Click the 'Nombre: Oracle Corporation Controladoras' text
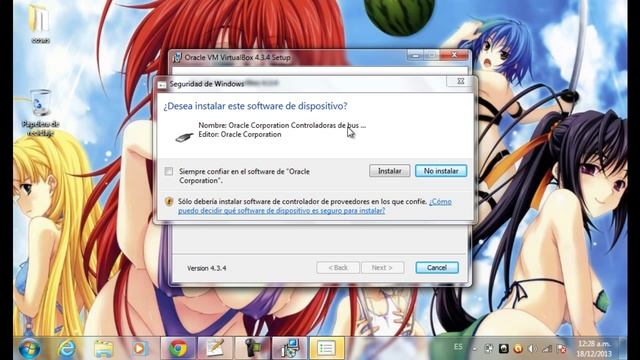This screenshot has width=640, height=360. click(282, 125)
